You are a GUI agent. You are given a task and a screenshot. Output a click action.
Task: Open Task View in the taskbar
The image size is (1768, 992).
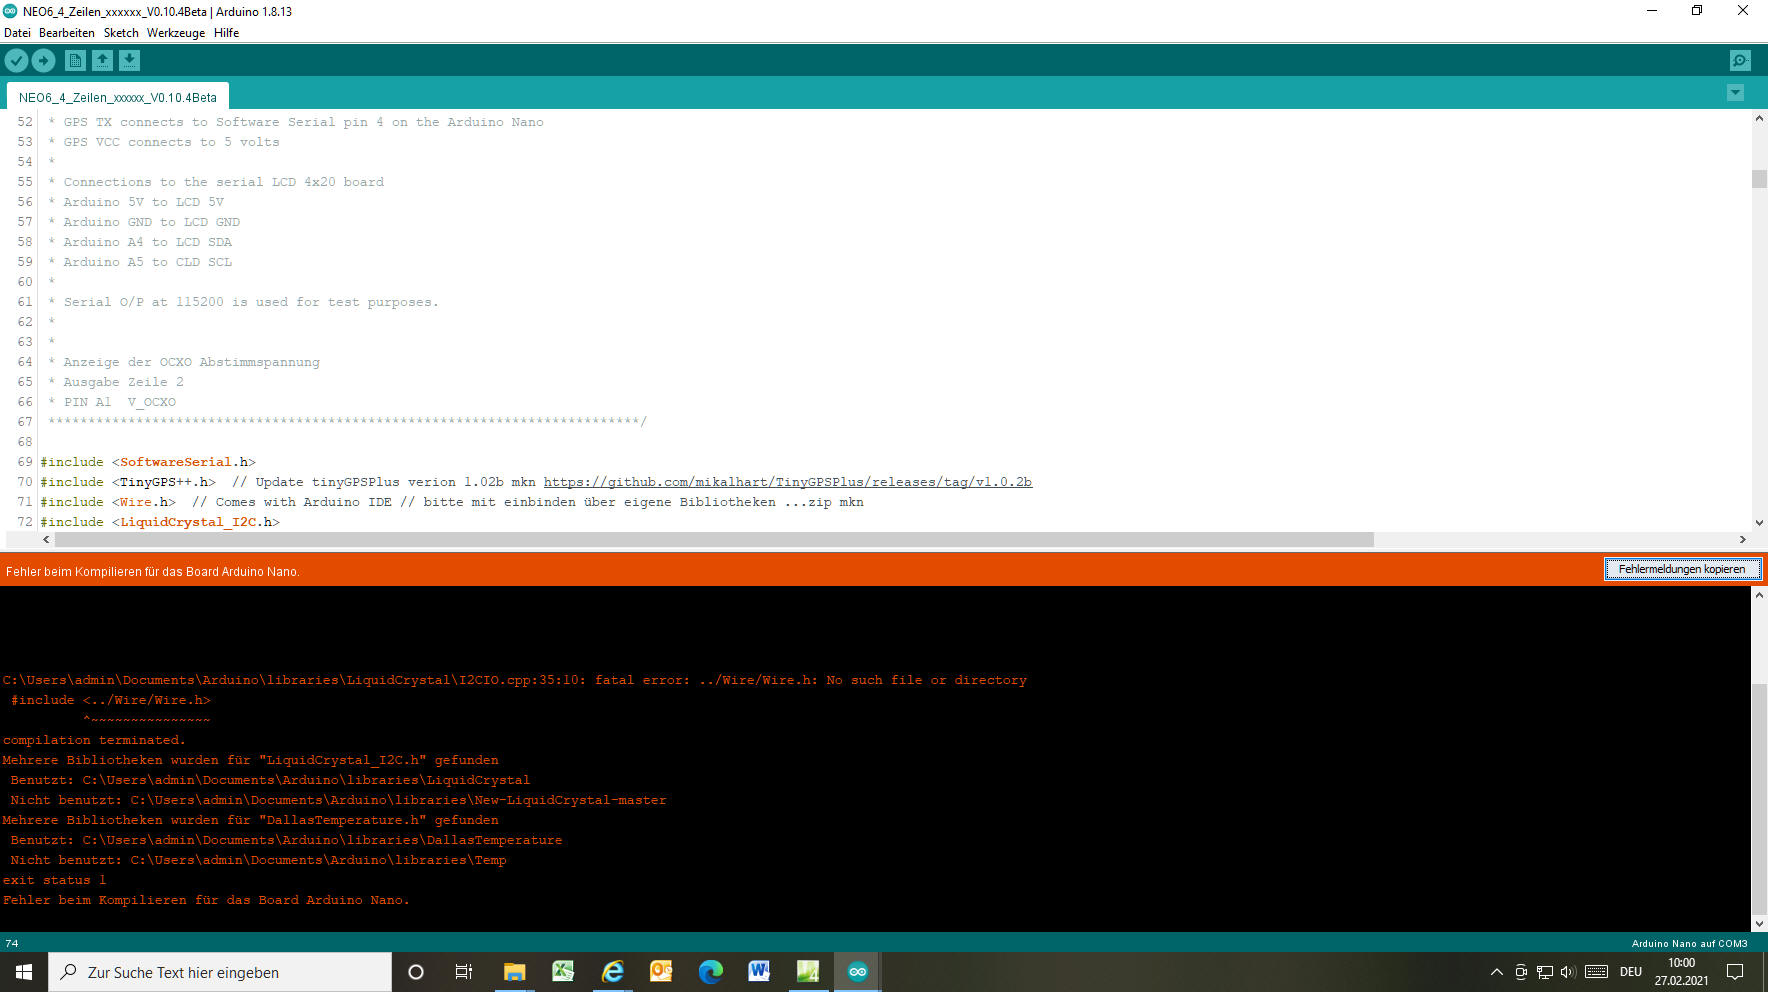pyautogui.click(x=464, y=972)
